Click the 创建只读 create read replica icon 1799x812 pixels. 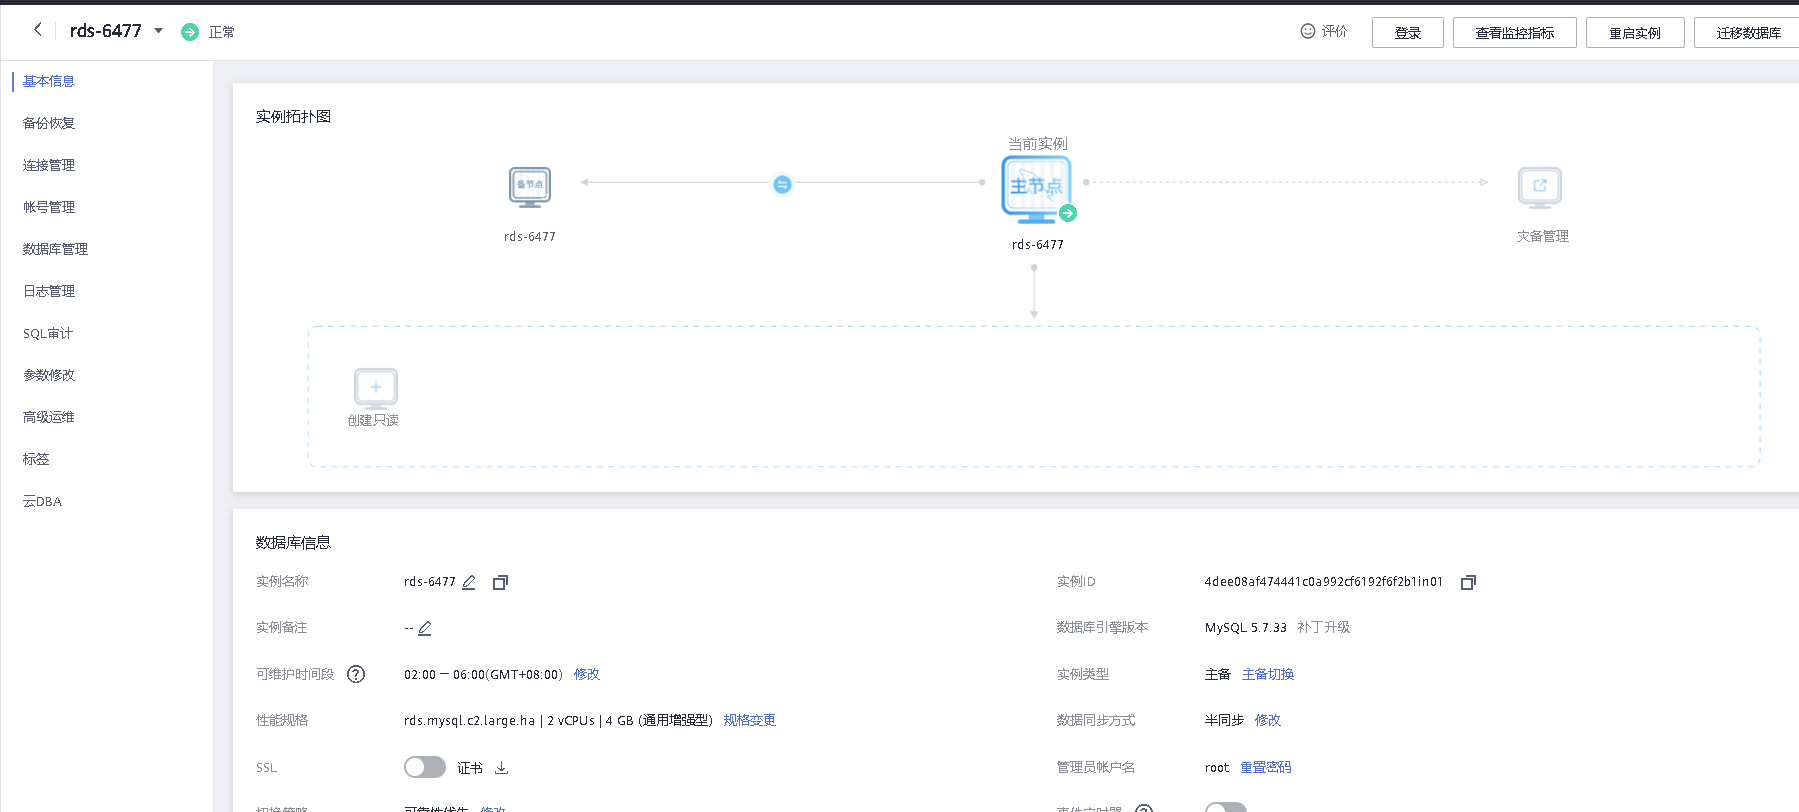(376, 388)
